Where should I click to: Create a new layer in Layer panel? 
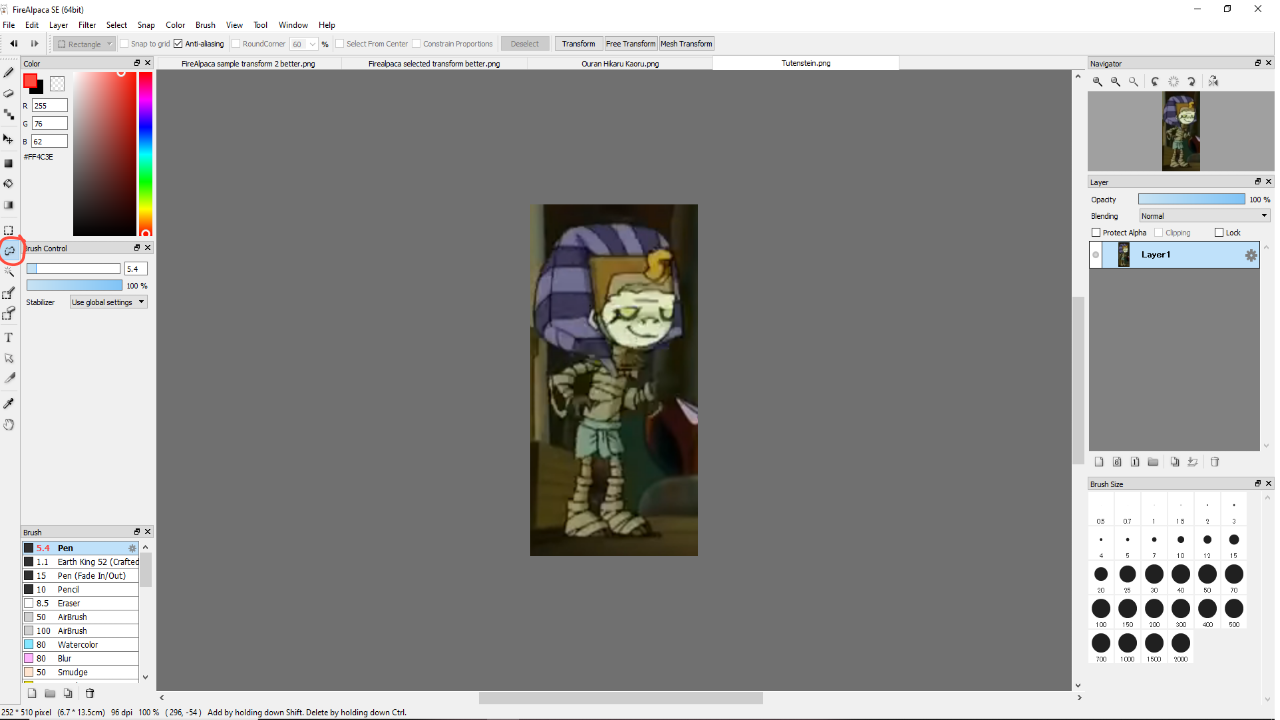coord(1099,462)
